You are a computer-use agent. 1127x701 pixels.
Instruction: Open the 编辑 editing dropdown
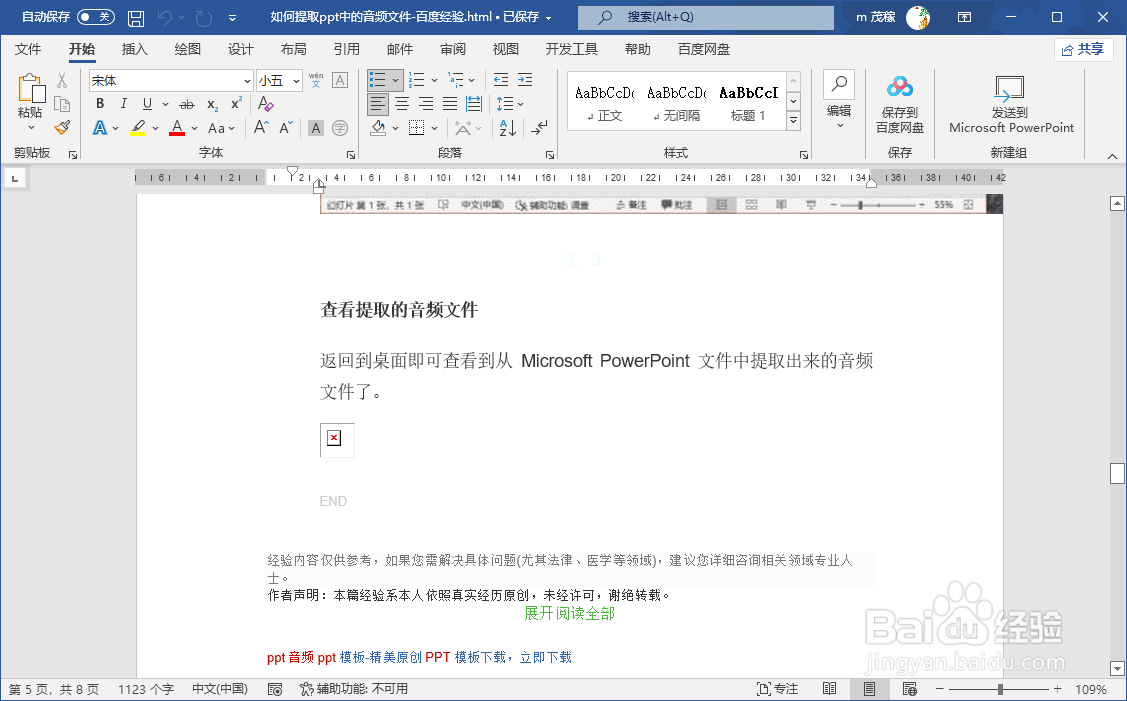pyautogui.click(x=839, y=101)
